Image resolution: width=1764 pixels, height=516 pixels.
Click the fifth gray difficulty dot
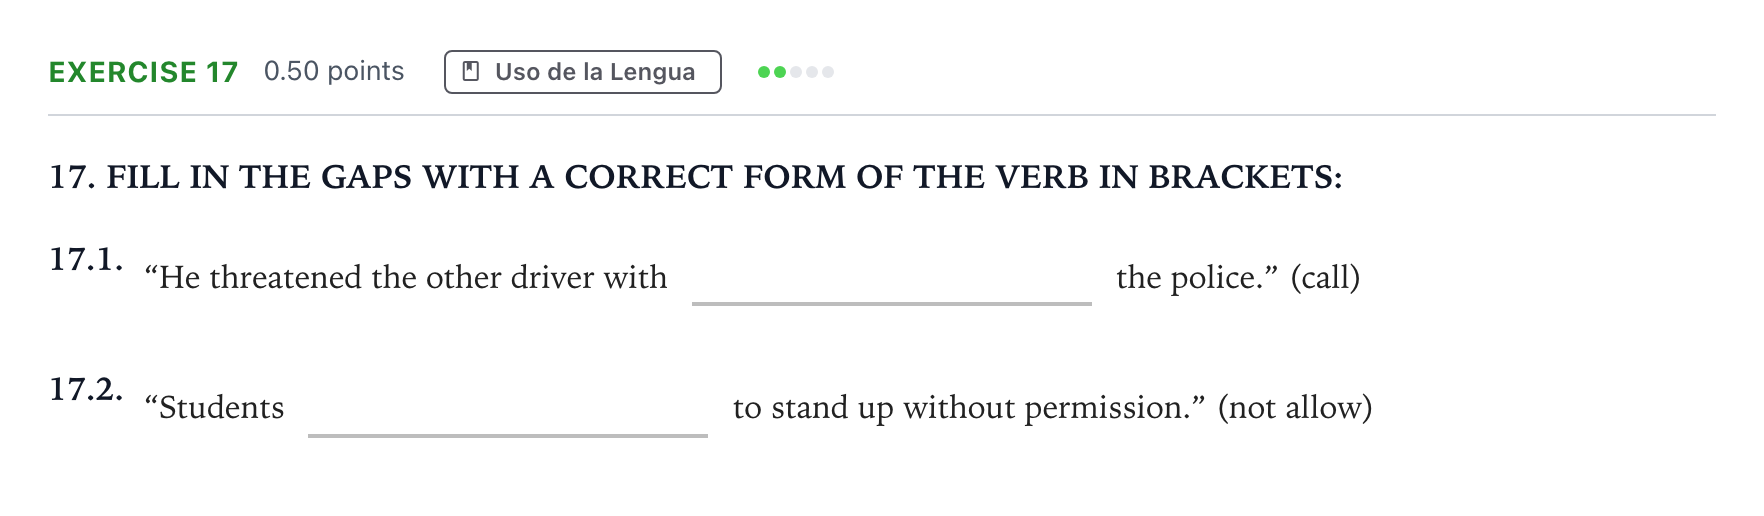coord(828,72)
